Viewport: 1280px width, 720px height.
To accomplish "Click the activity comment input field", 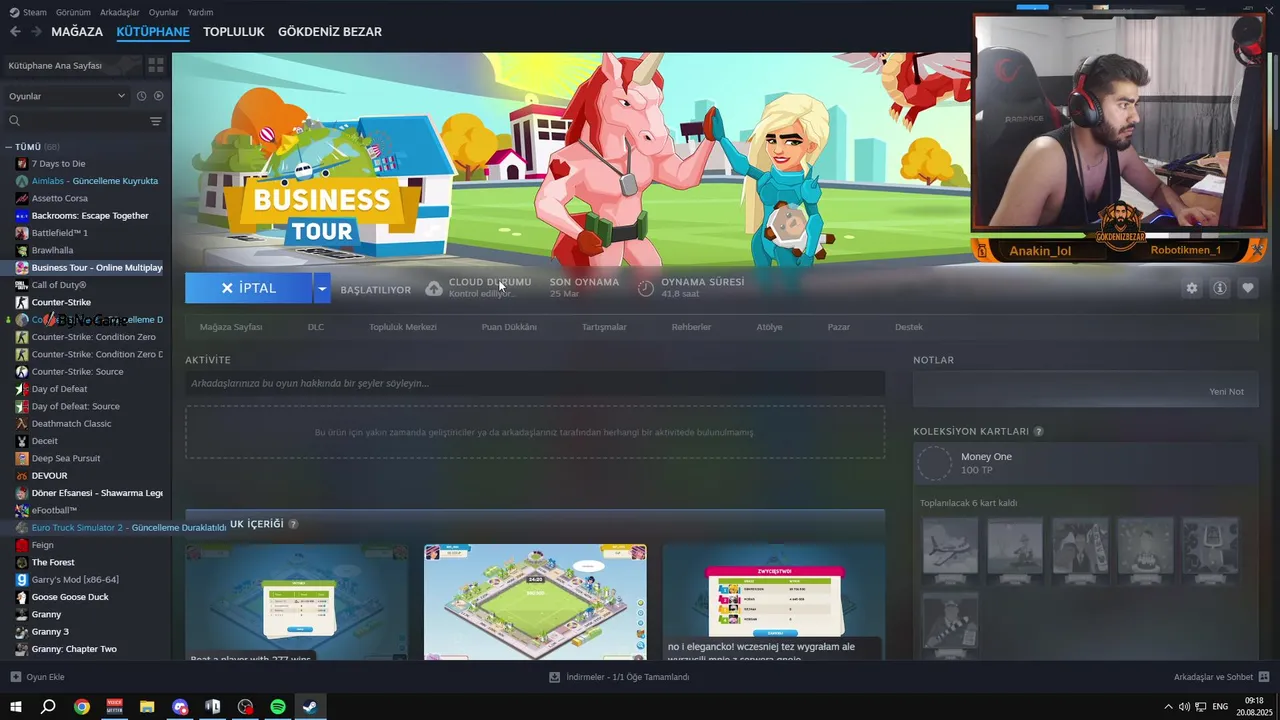I will [535, 383].
